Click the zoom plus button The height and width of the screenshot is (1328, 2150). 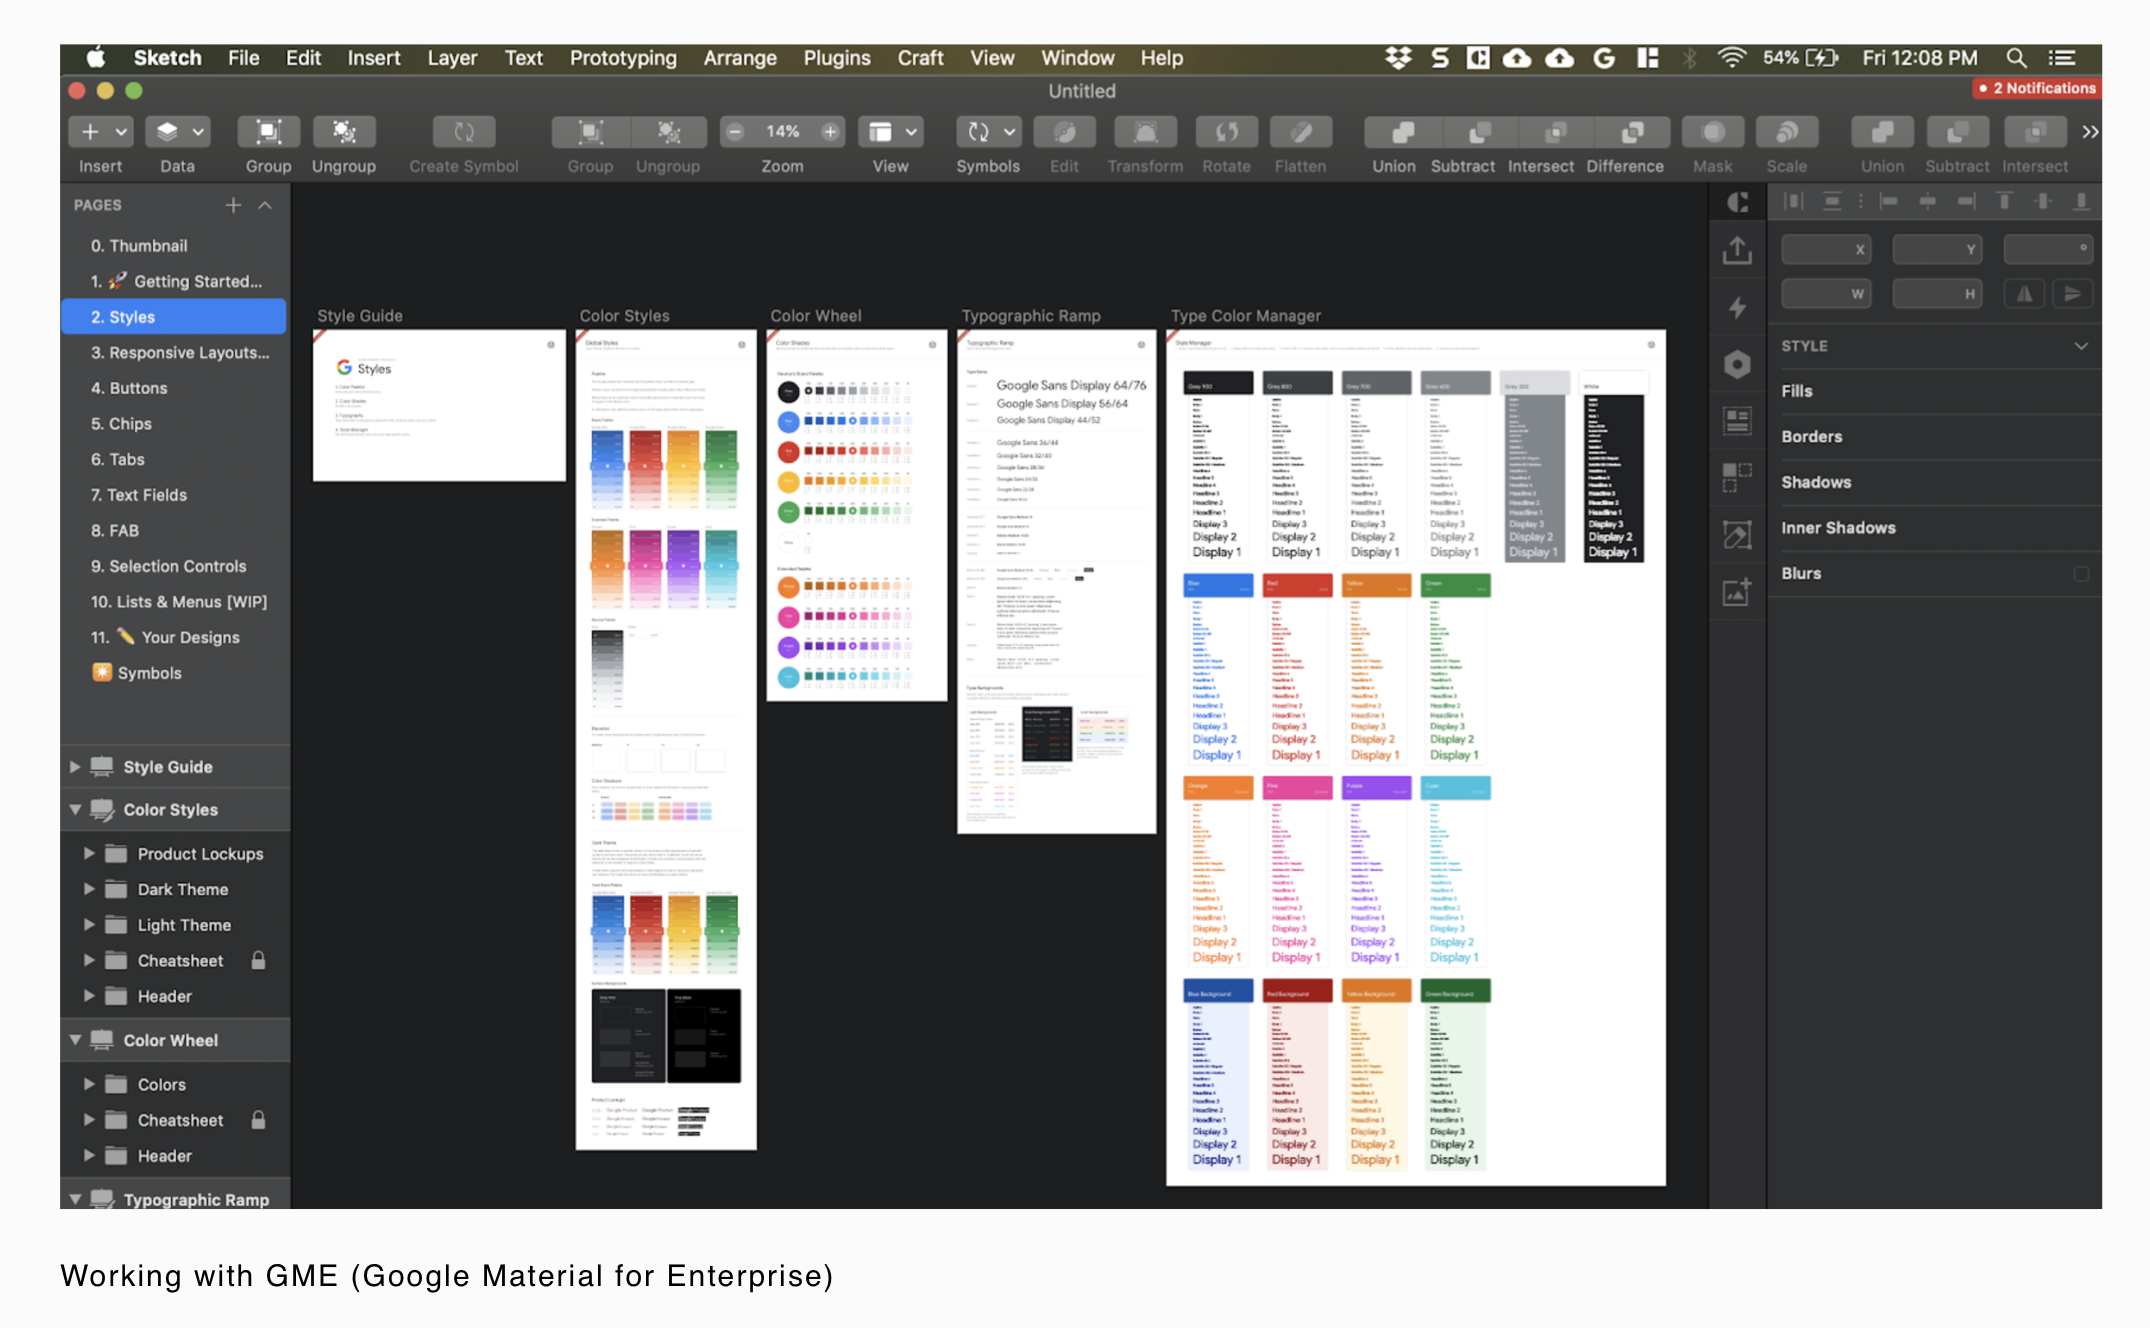click(829, 132)
